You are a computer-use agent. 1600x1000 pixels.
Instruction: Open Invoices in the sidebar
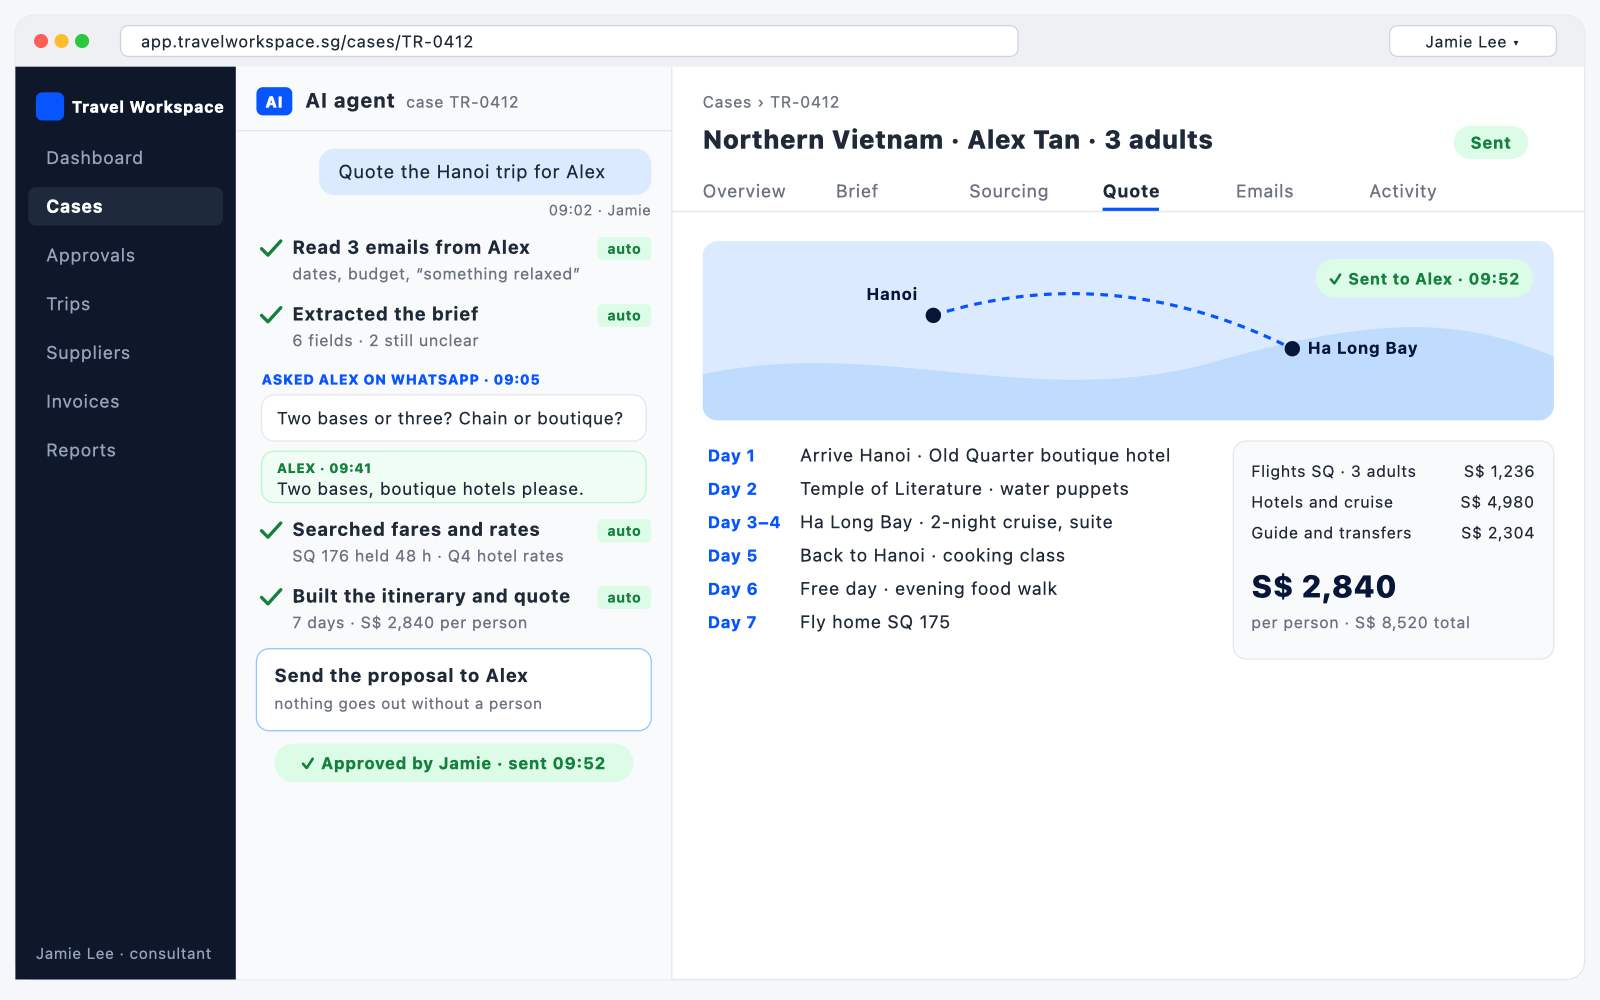tap(125, 401)
